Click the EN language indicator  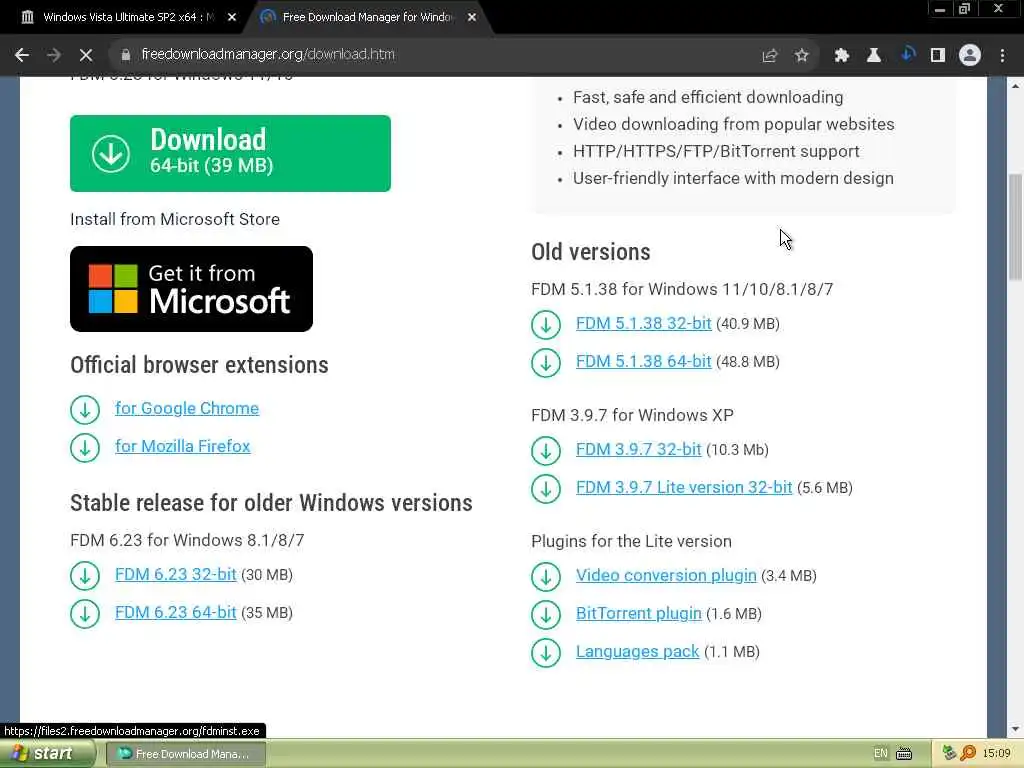pyautogui.click(x=880, y=754)
